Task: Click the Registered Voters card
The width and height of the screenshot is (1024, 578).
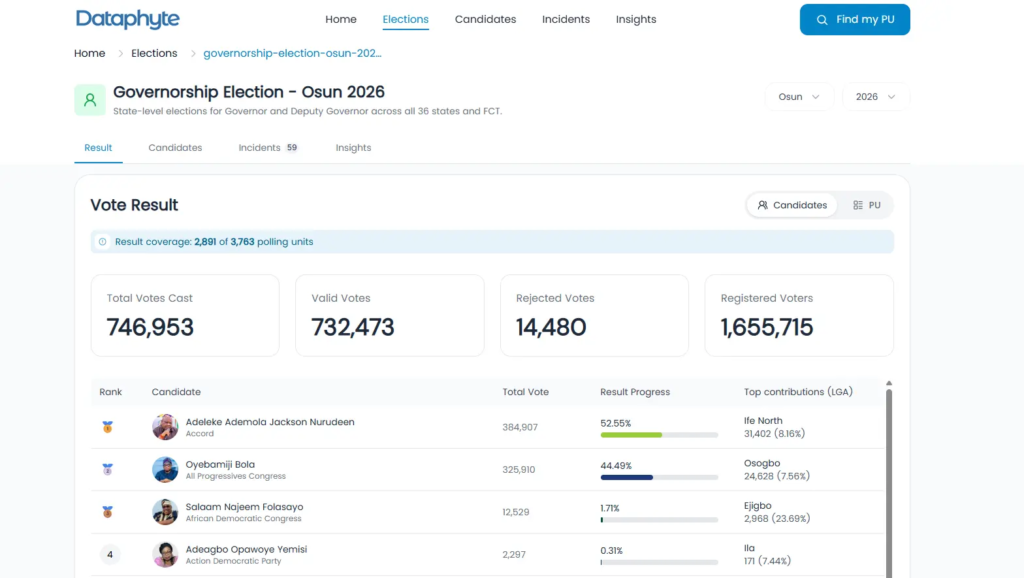Action: pos(799,315)
